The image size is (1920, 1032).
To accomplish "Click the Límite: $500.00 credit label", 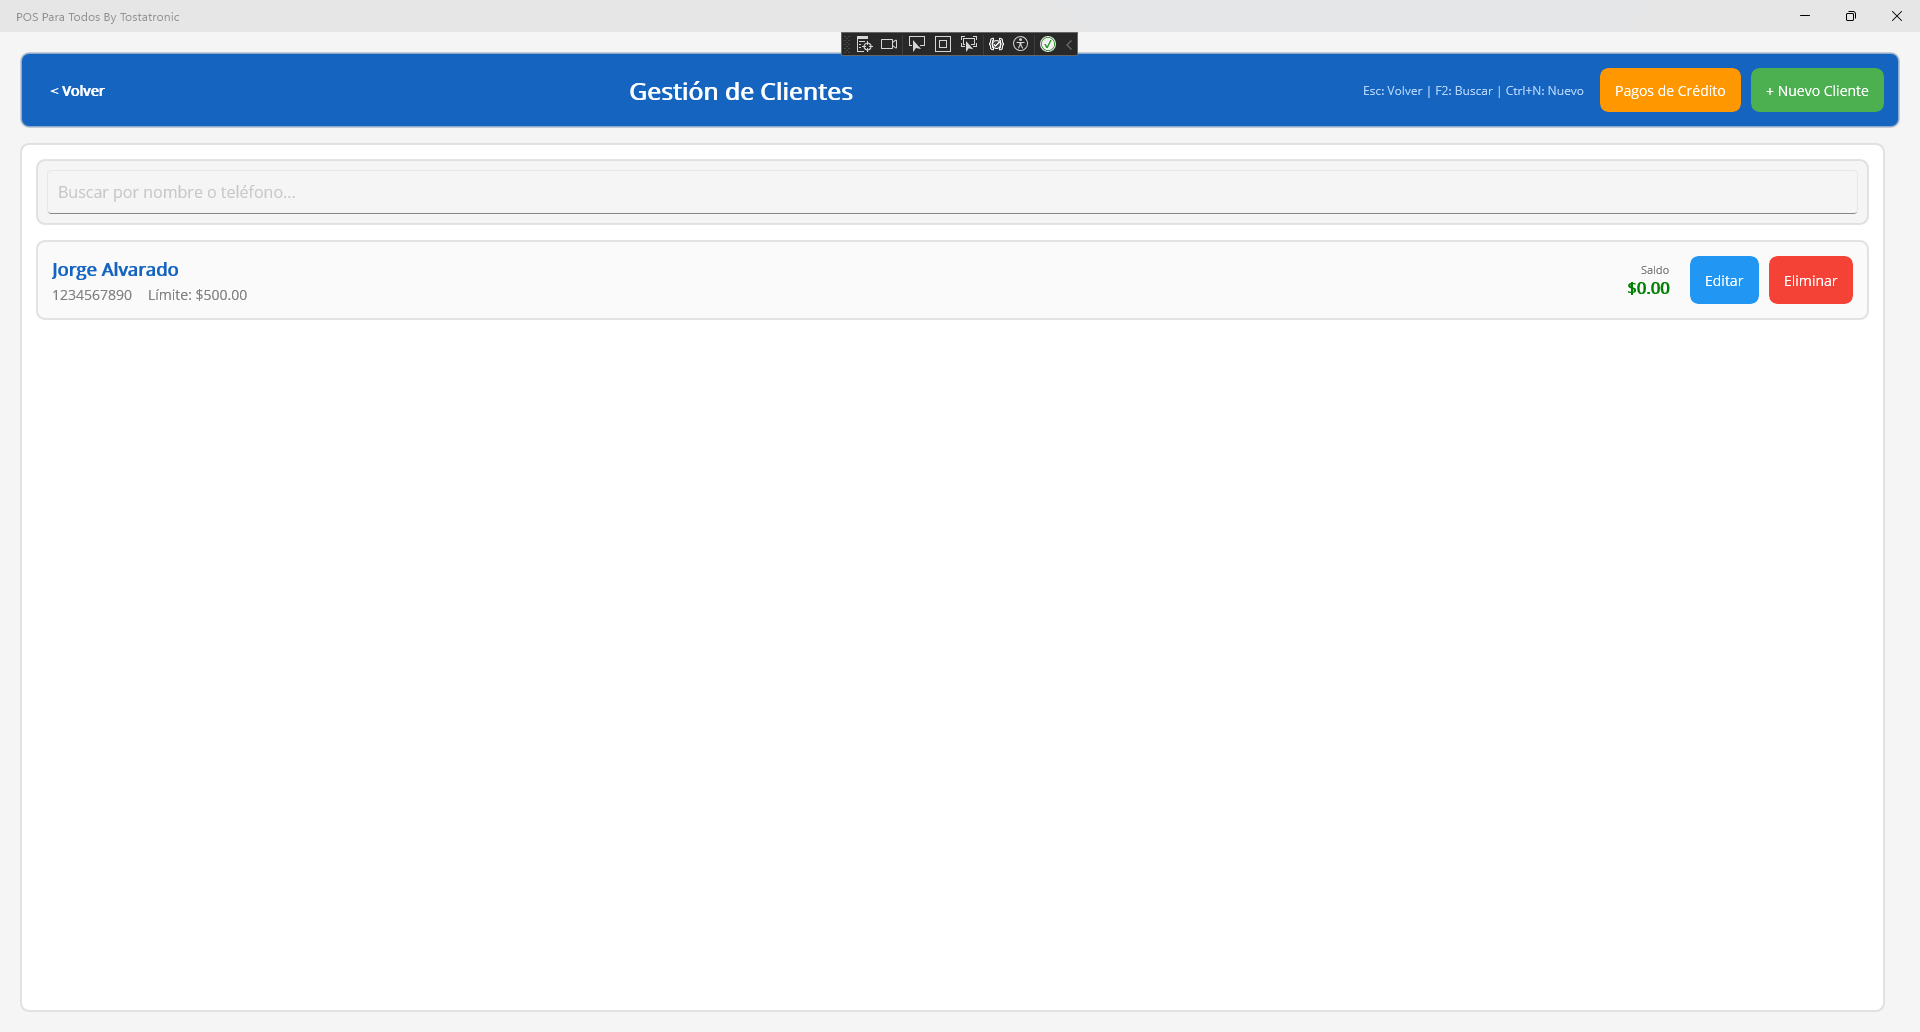I will tap(197, 295).
